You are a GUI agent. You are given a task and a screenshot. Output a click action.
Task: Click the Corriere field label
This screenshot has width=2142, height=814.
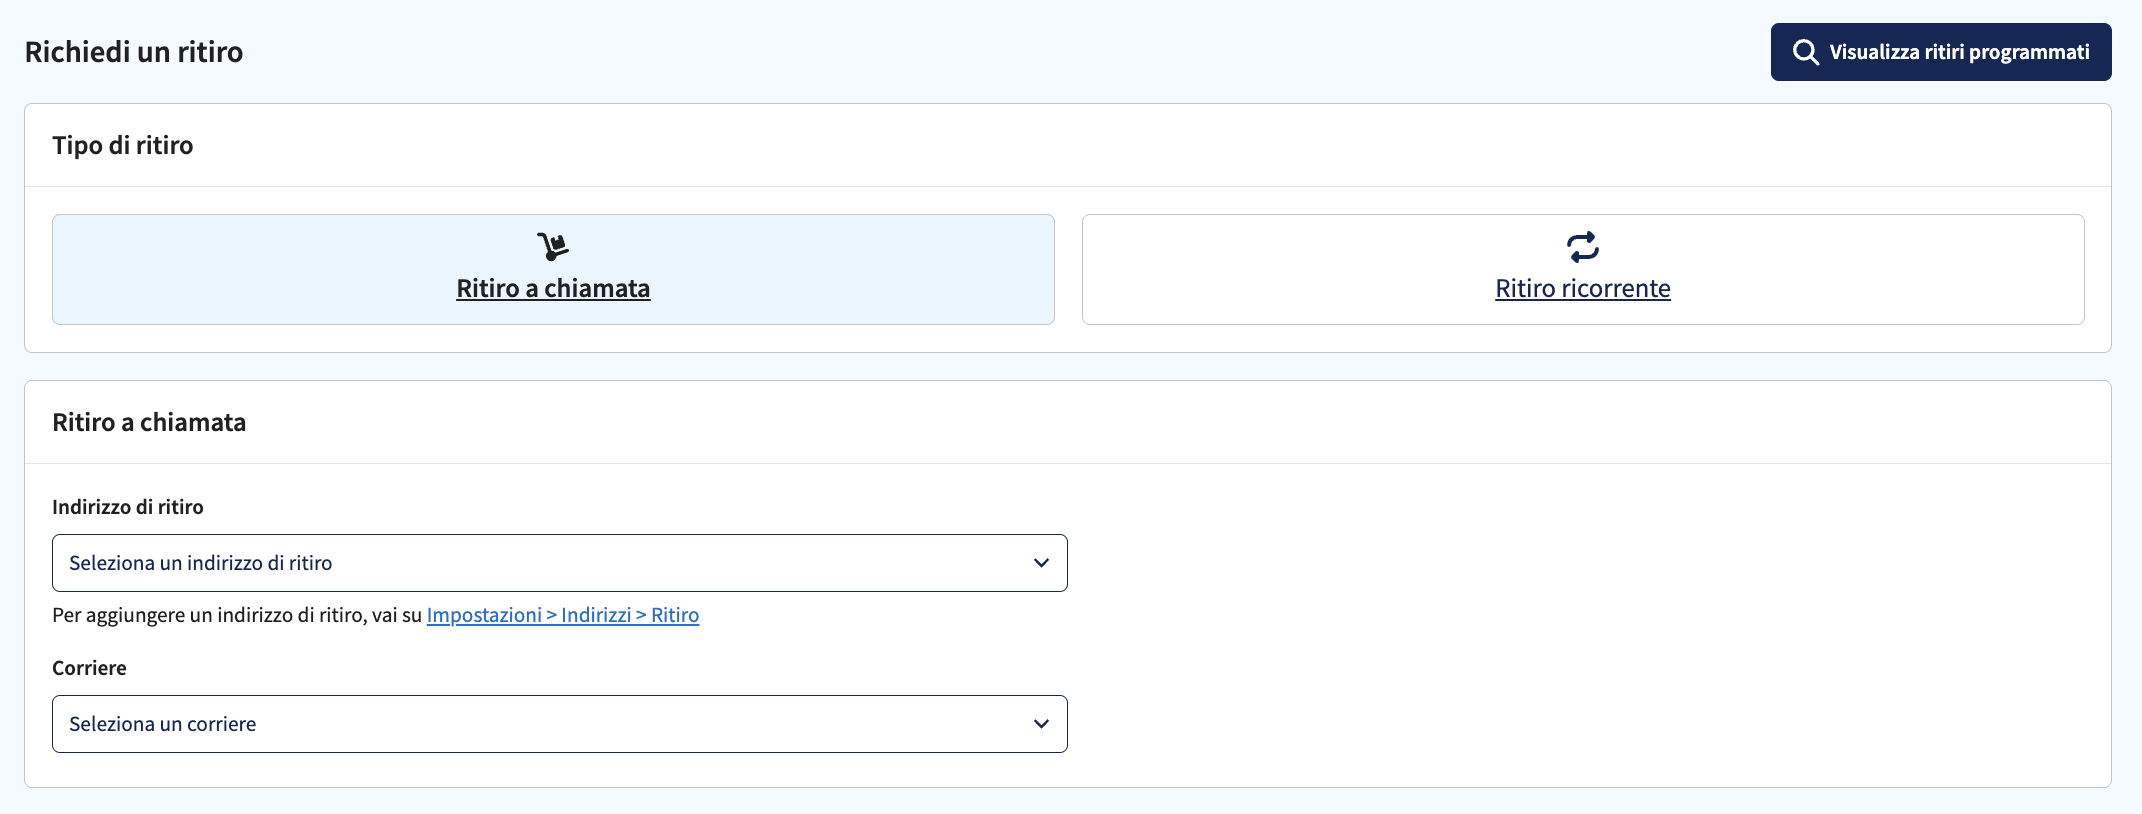pos(89,668)
